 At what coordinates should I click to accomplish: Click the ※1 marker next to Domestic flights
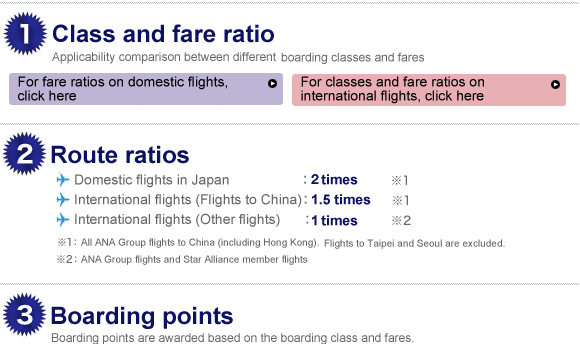[400, 180]
